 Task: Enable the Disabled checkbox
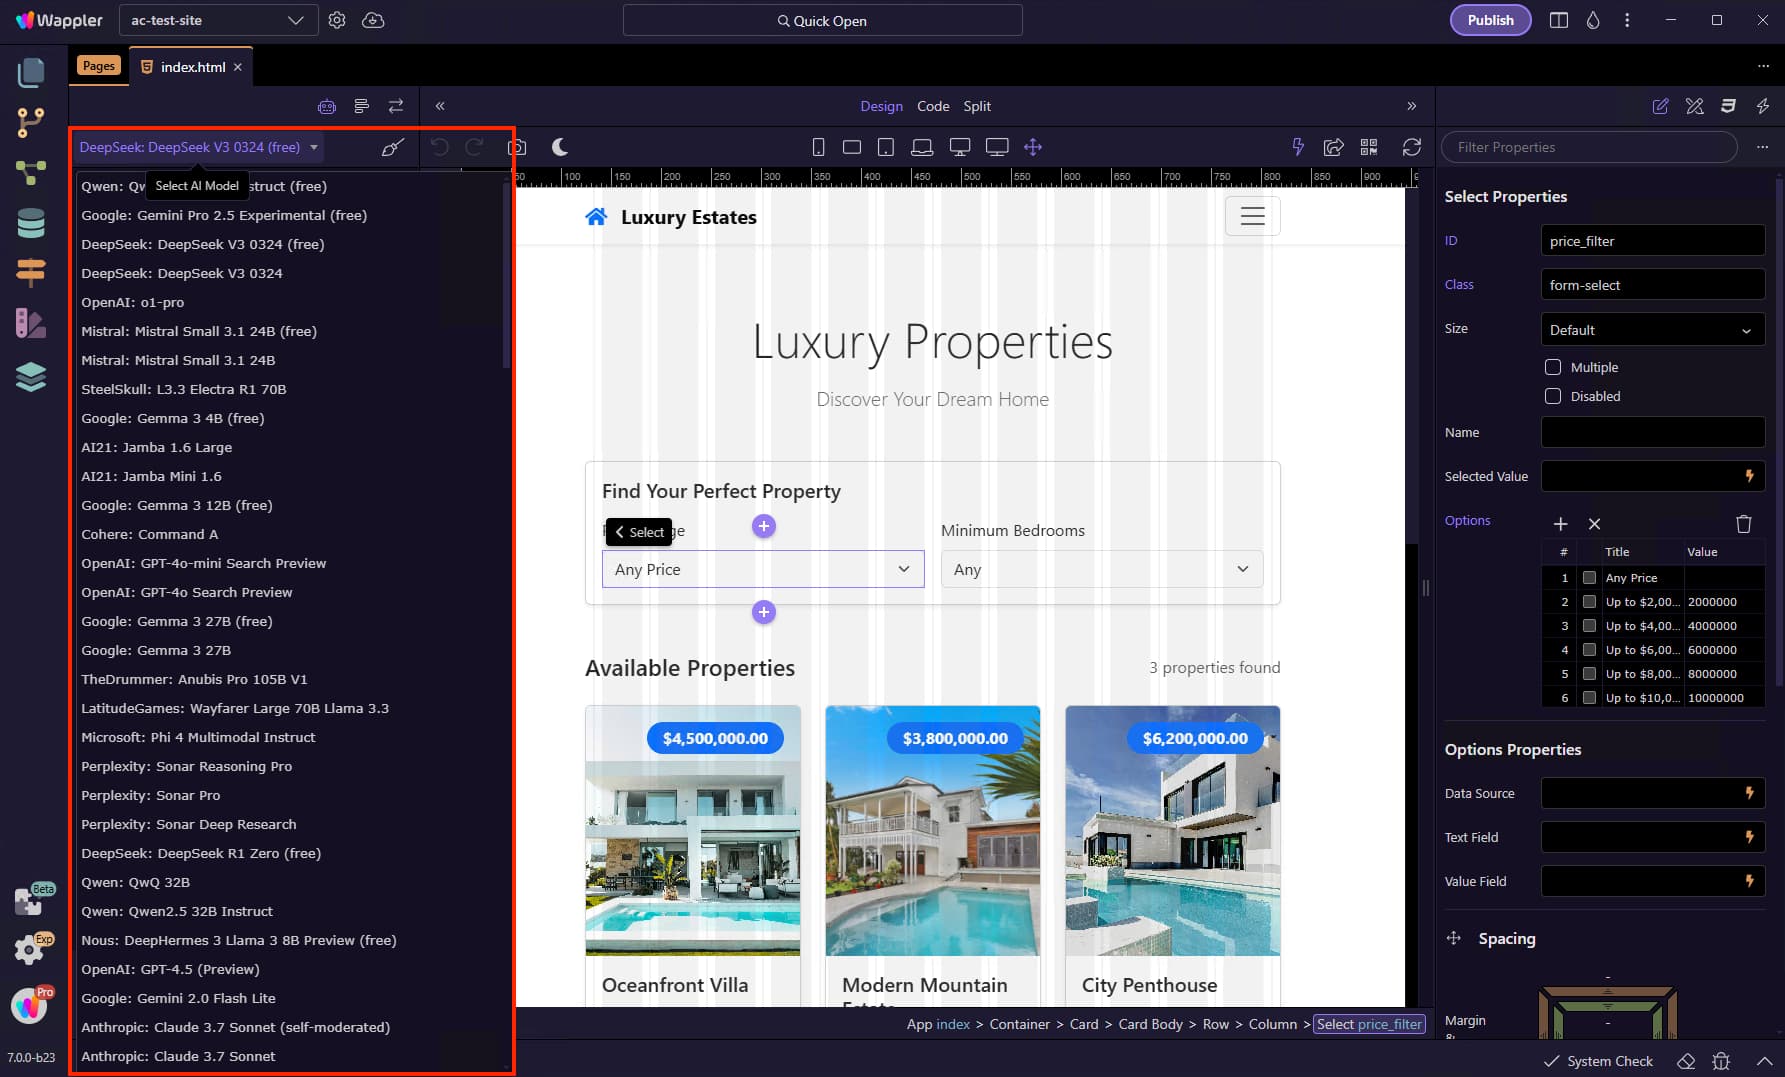pos(1553,396)
